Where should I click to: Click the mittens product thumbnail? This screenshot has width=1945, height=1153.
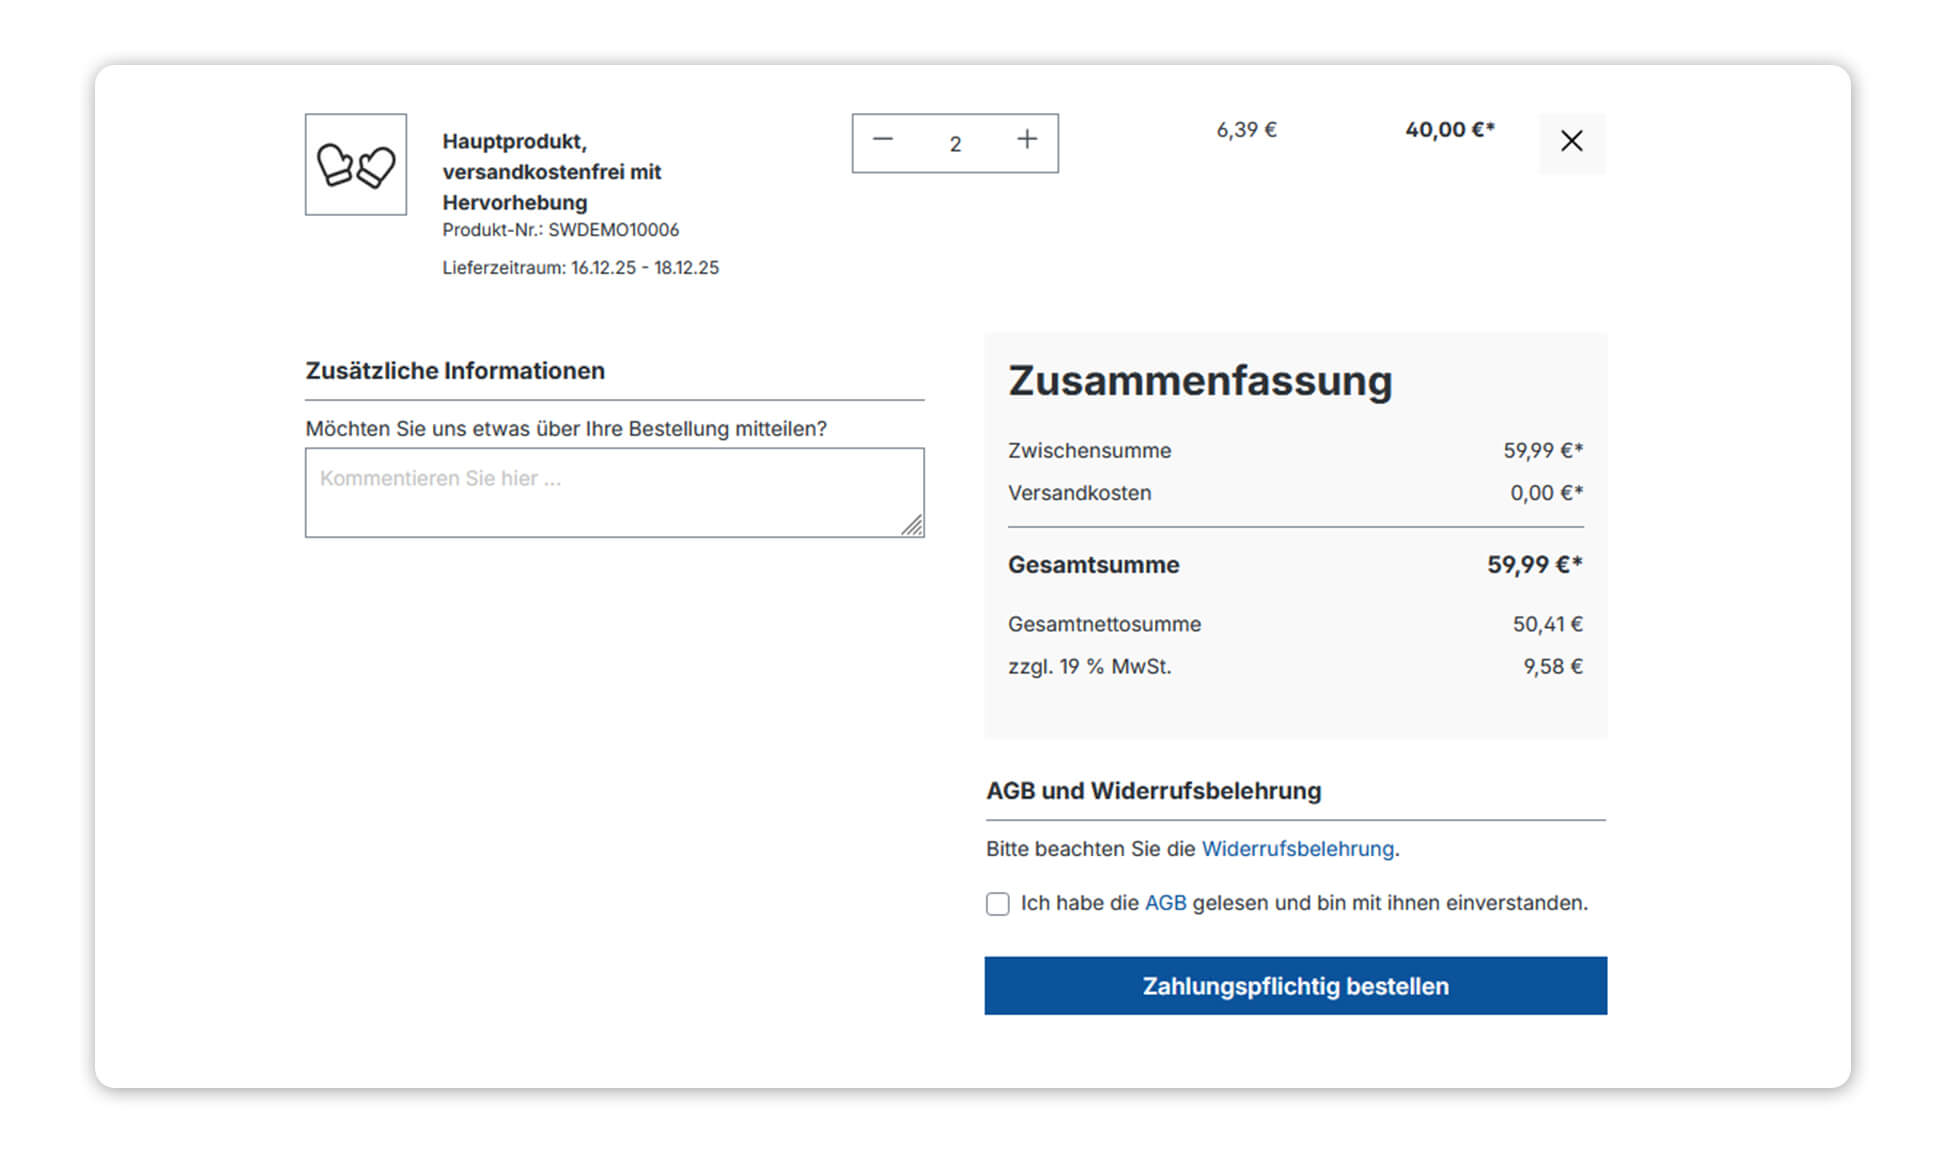(356, 165)
